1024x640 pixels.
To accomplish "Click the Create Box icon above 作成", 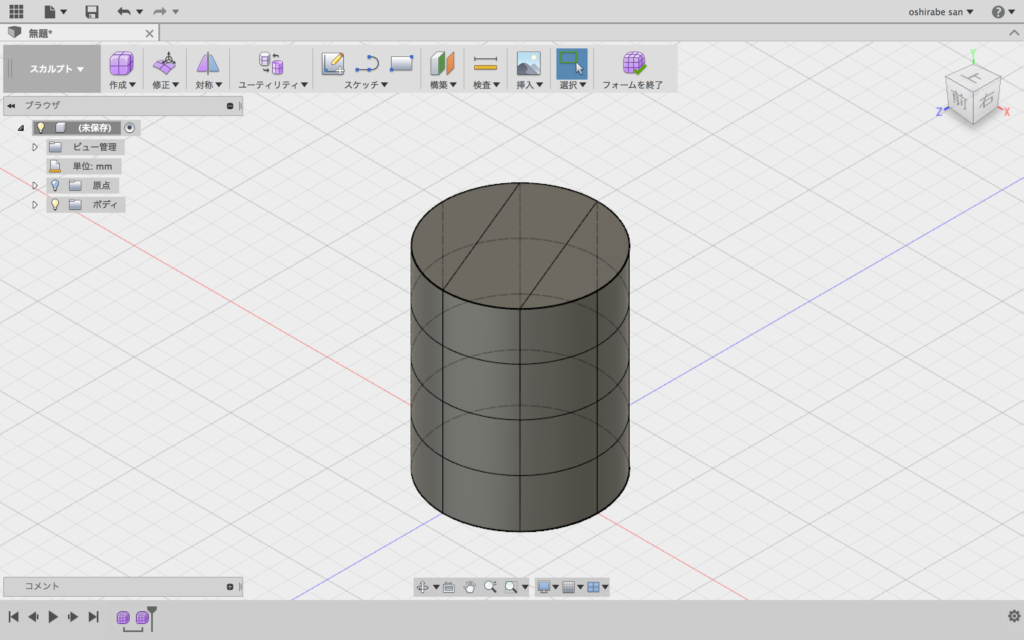I will [121, 63].
